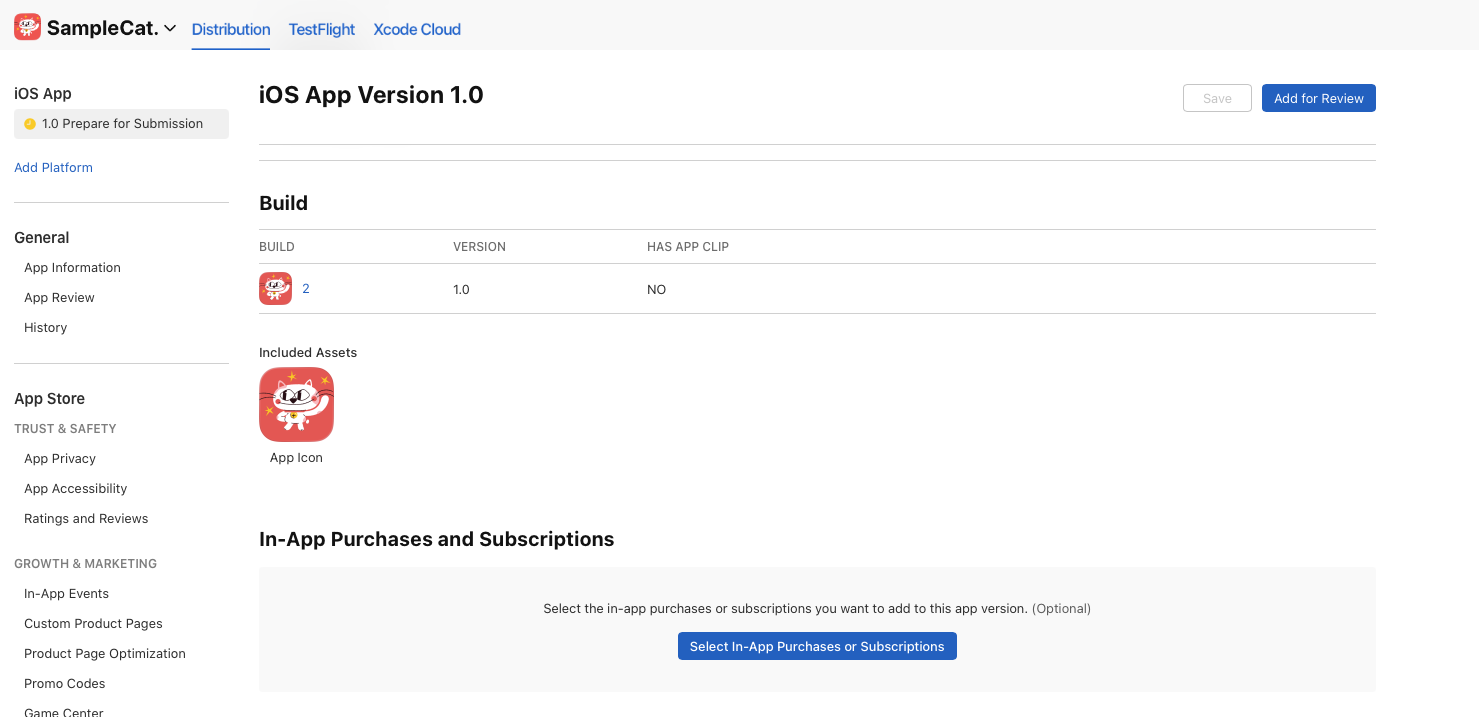This screenshot has height=717, width=1479.
Task: Select the 1.0 Prepare for Submission version
Action: click(x=120, y=123)
